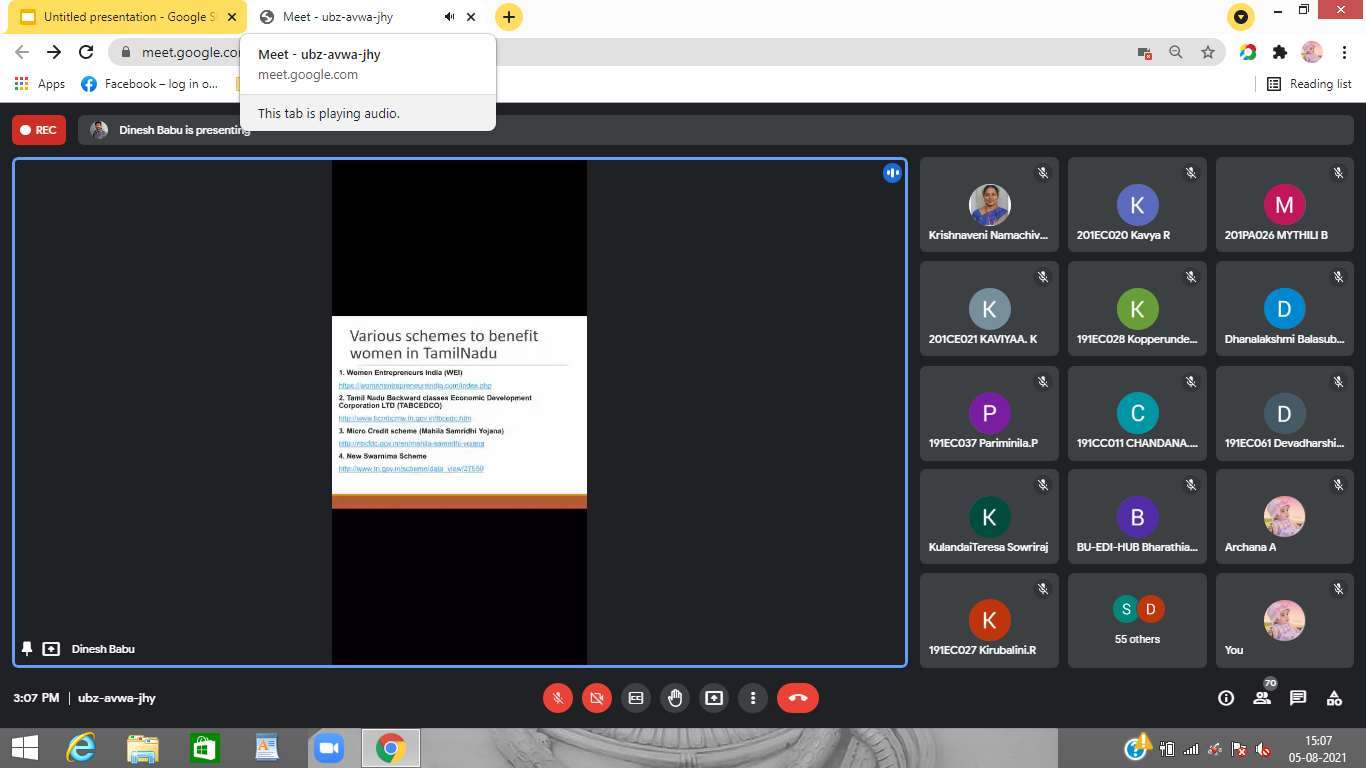
Task: Show participants list with 70 badge
Action: coord(1262,698)
